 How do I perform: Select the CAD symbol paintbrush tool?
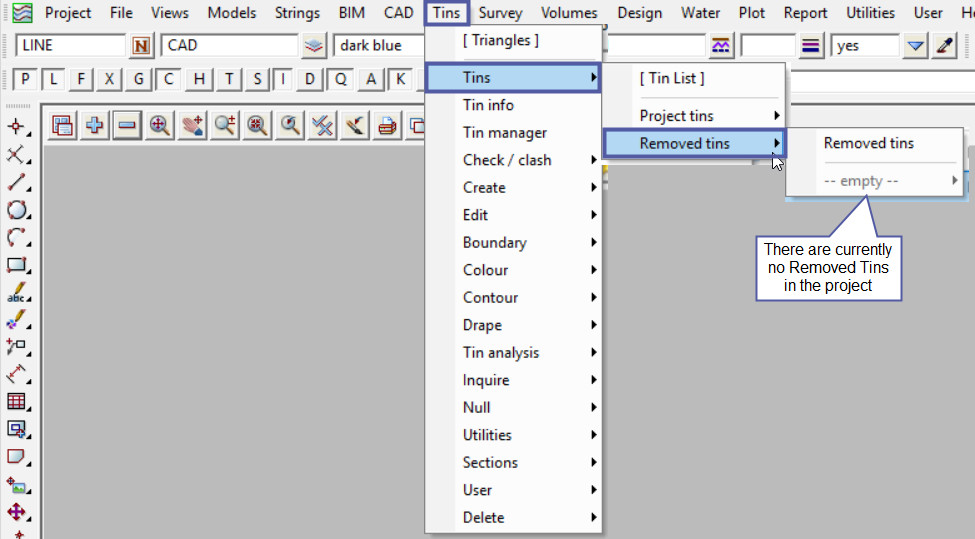click(x=17, y=319)
